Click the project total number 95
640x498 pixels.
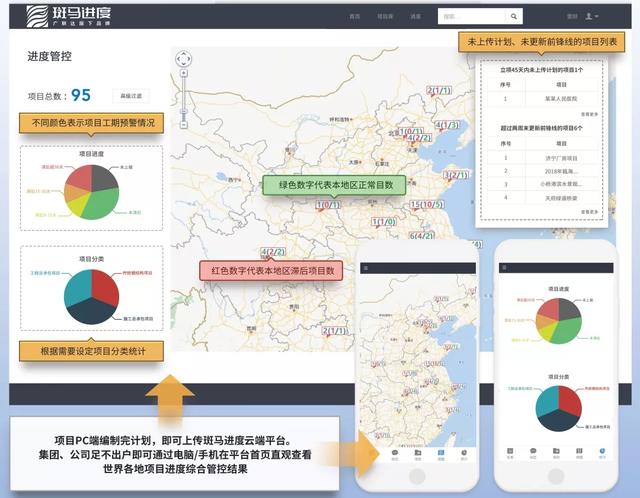tap(81, 95)
